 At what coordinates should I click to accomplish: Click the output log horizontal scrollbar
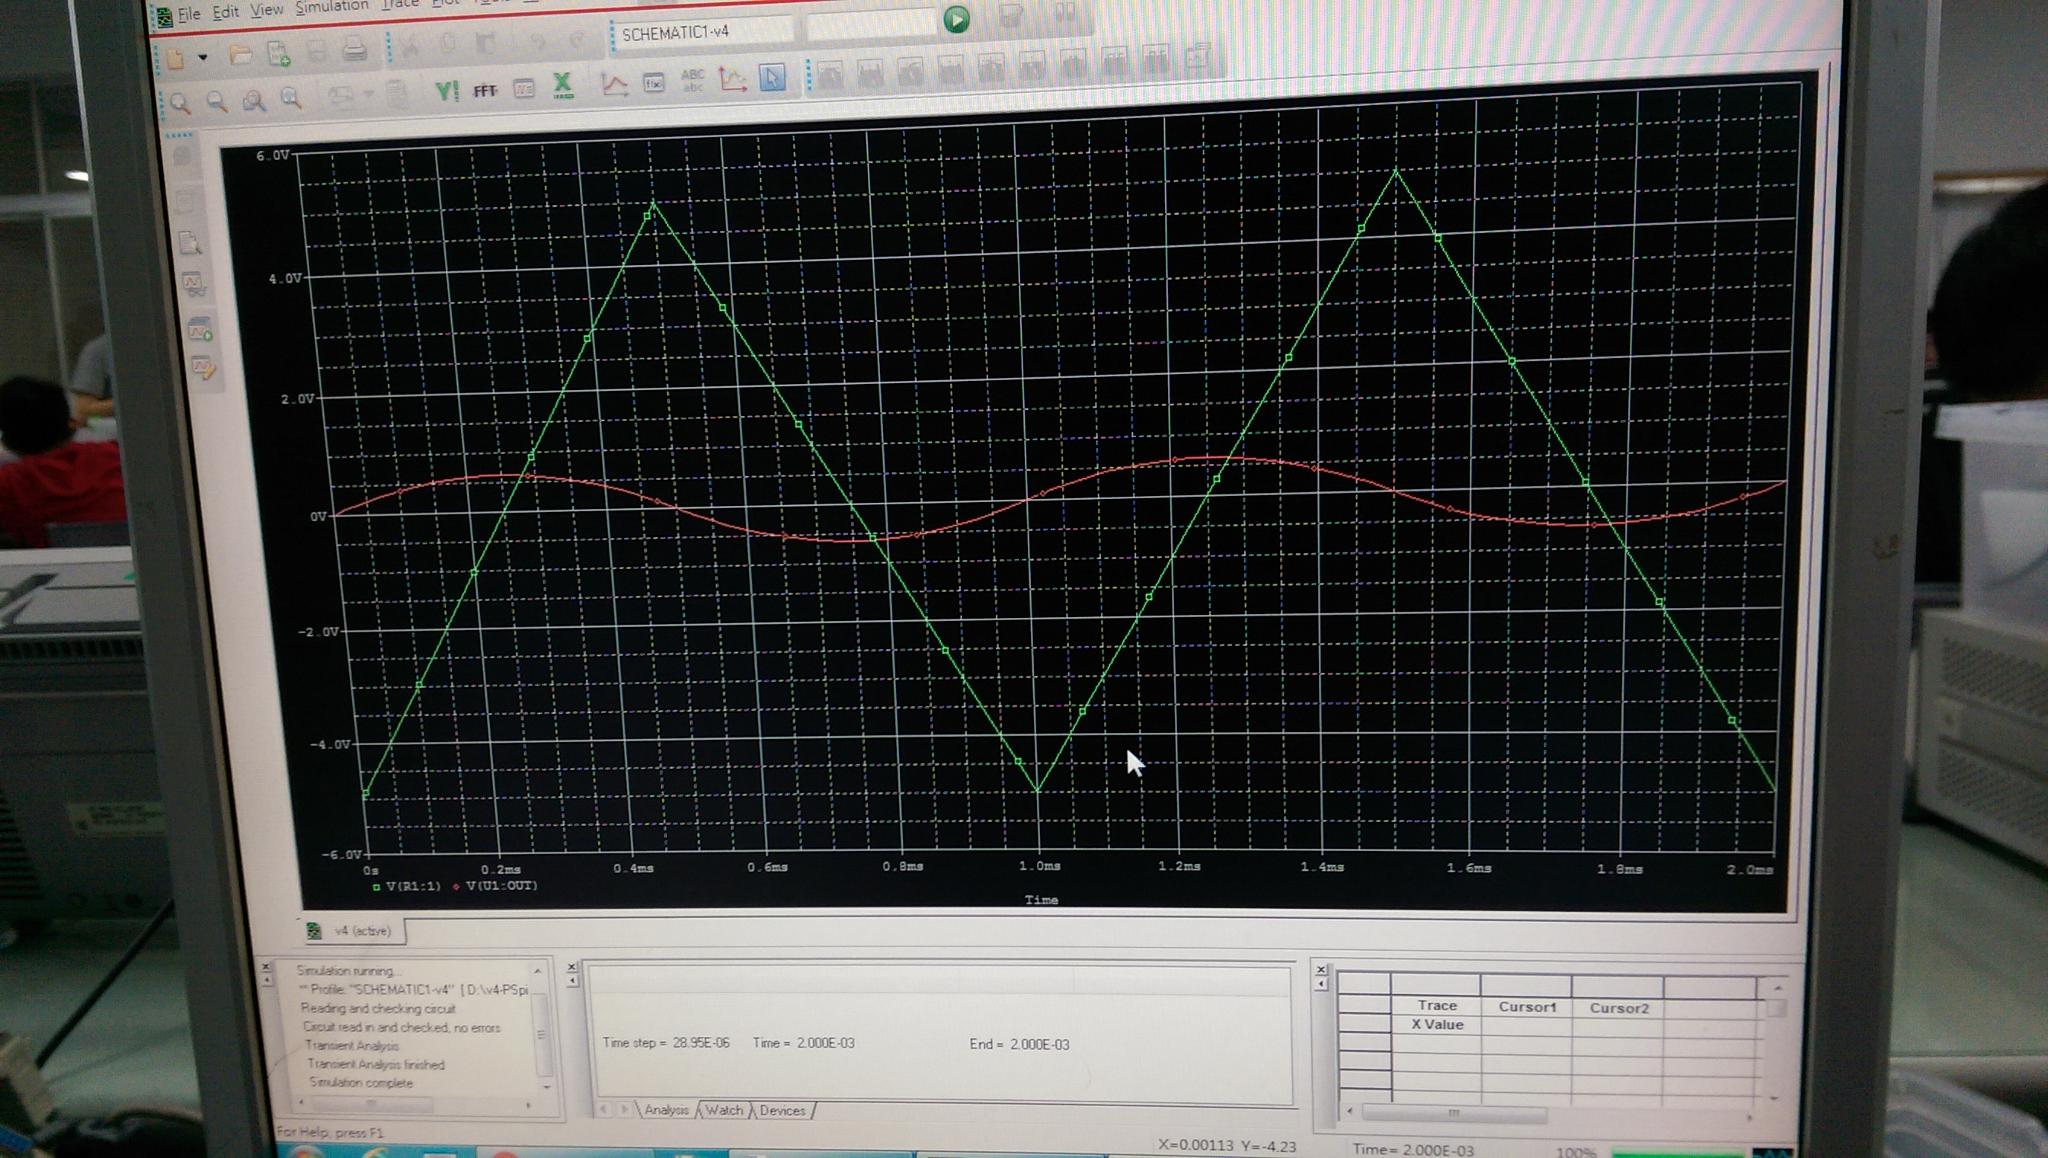[415, 1104]
